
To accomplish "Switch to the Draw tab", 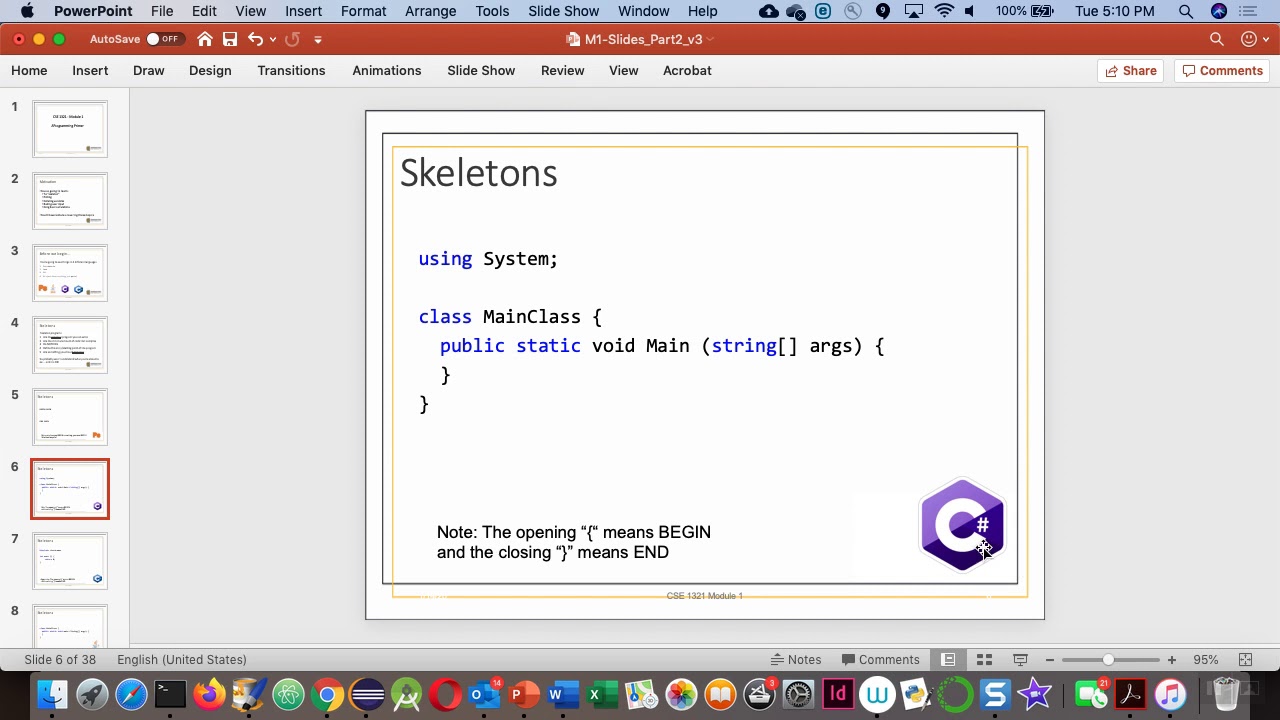I will (x=148, y=70).
